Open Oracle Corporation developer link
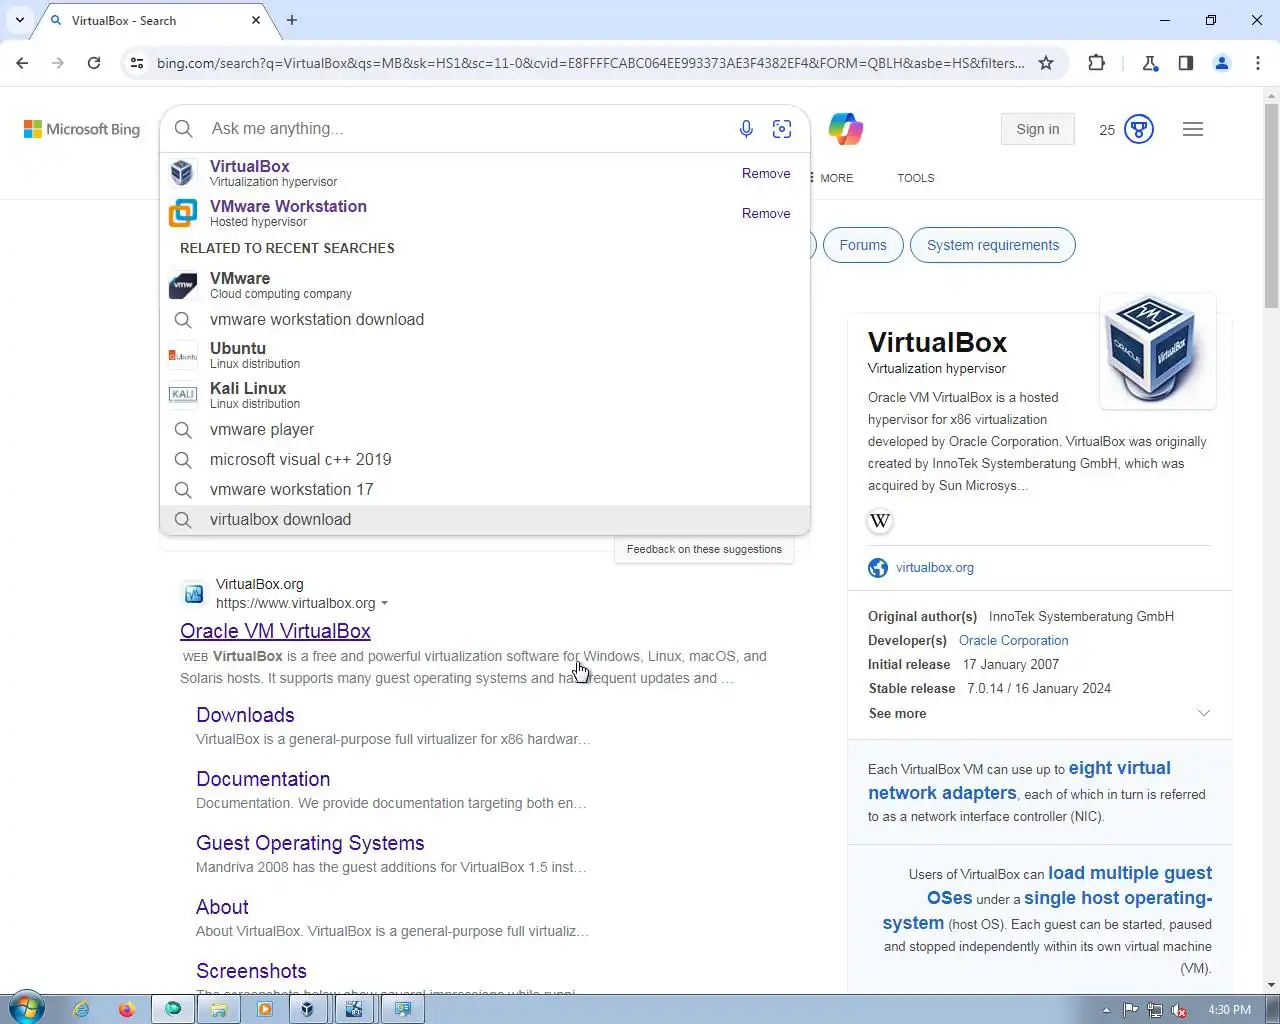 coord(1013,641)
